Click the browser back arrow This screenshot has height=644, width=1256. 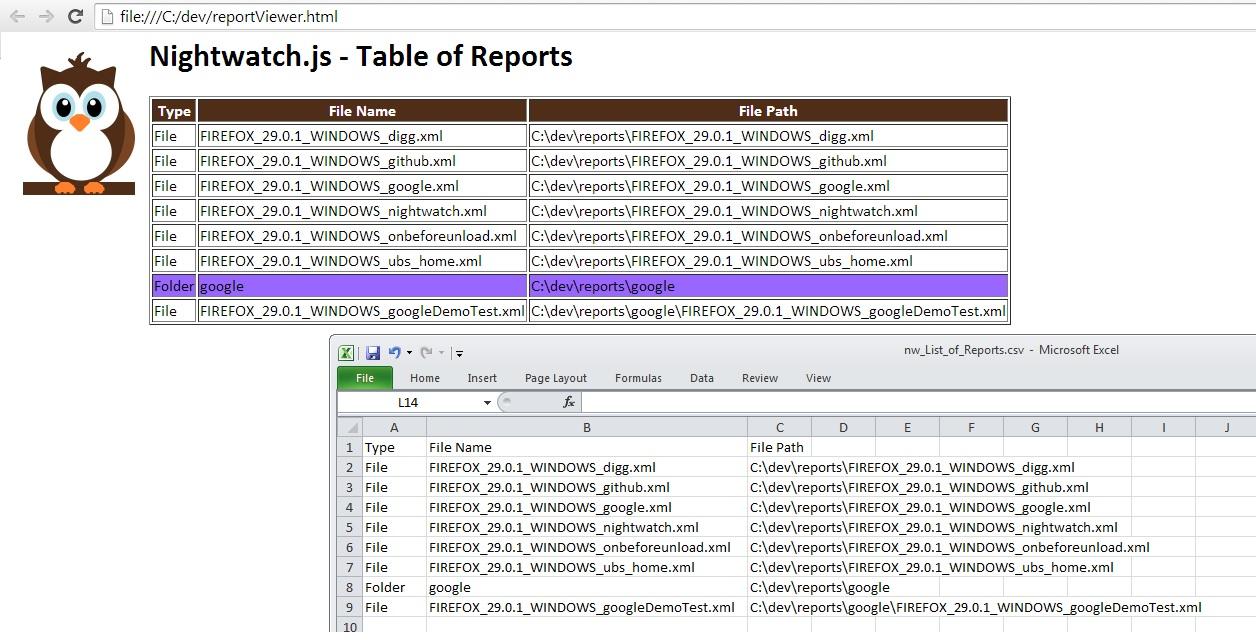point(17,16)
